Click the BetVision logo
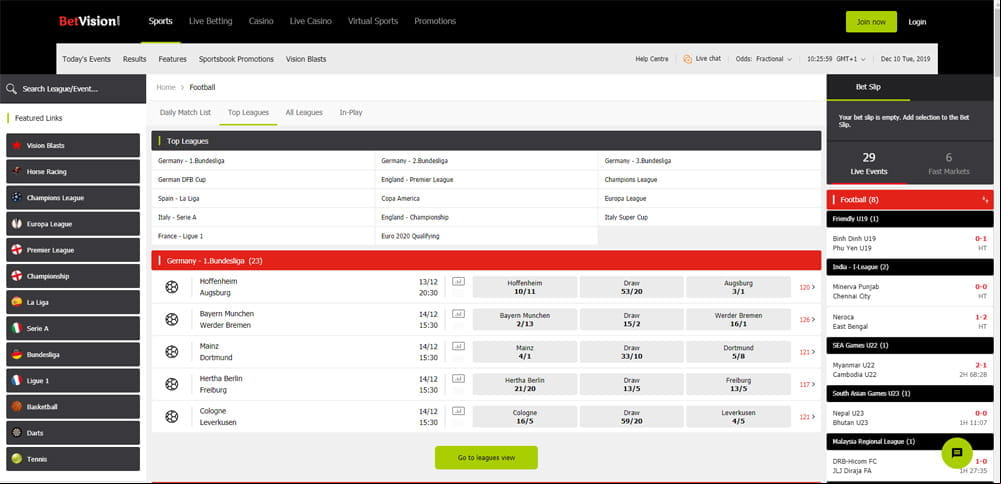Image resolution: width=1001 pixels, height=484 pixels. (x=89, y=21)
